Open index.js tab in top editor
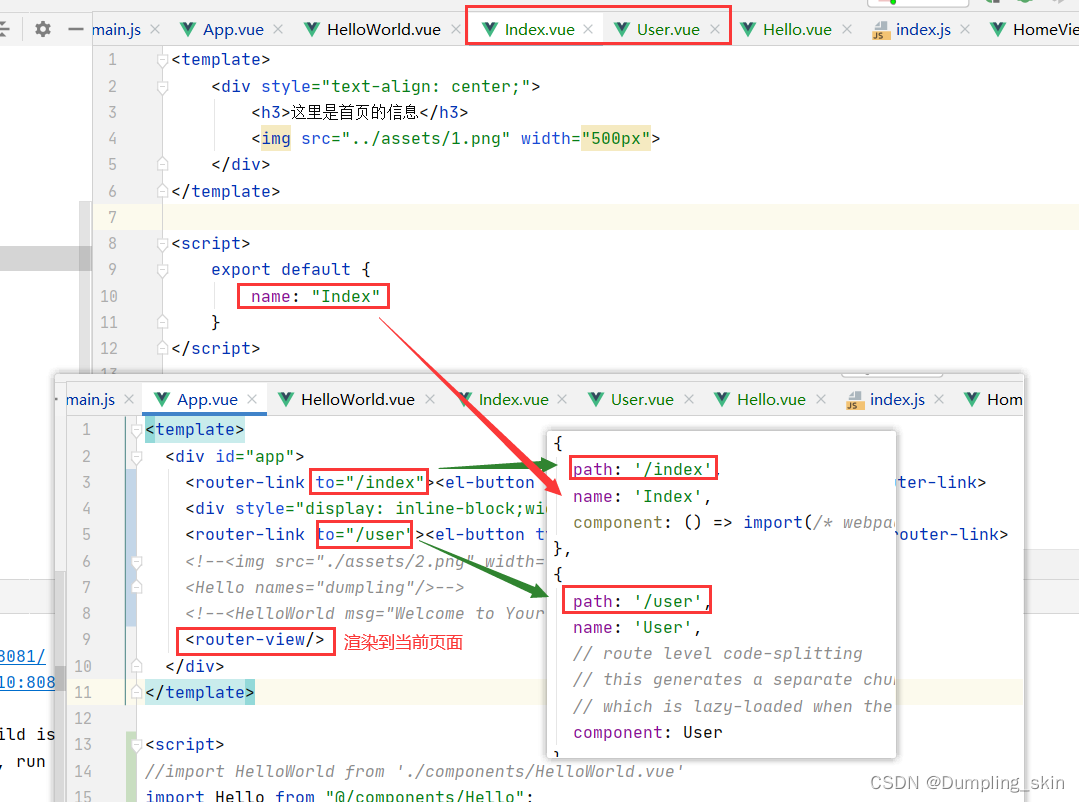 (x=923, y=30)
